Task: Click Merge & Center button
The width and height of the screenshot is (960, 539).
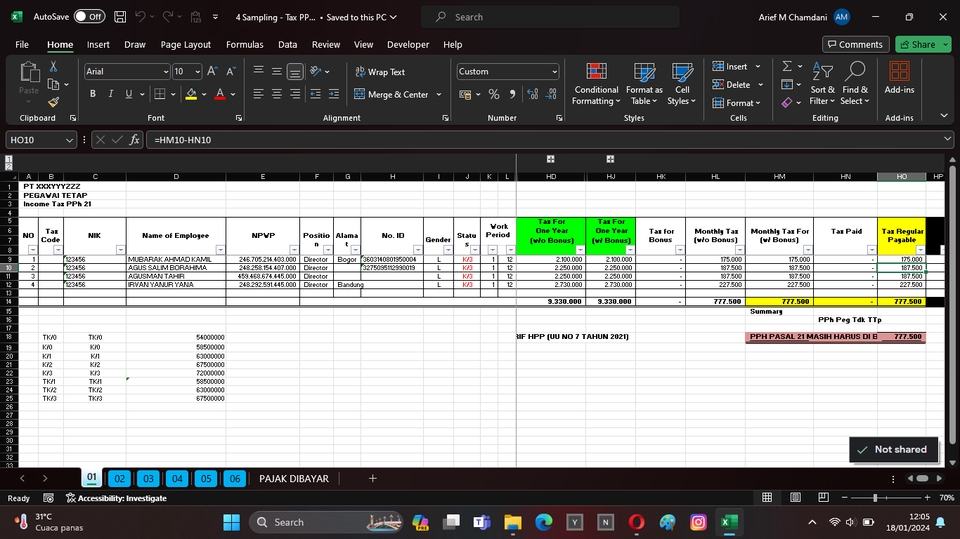Action: 391,94
